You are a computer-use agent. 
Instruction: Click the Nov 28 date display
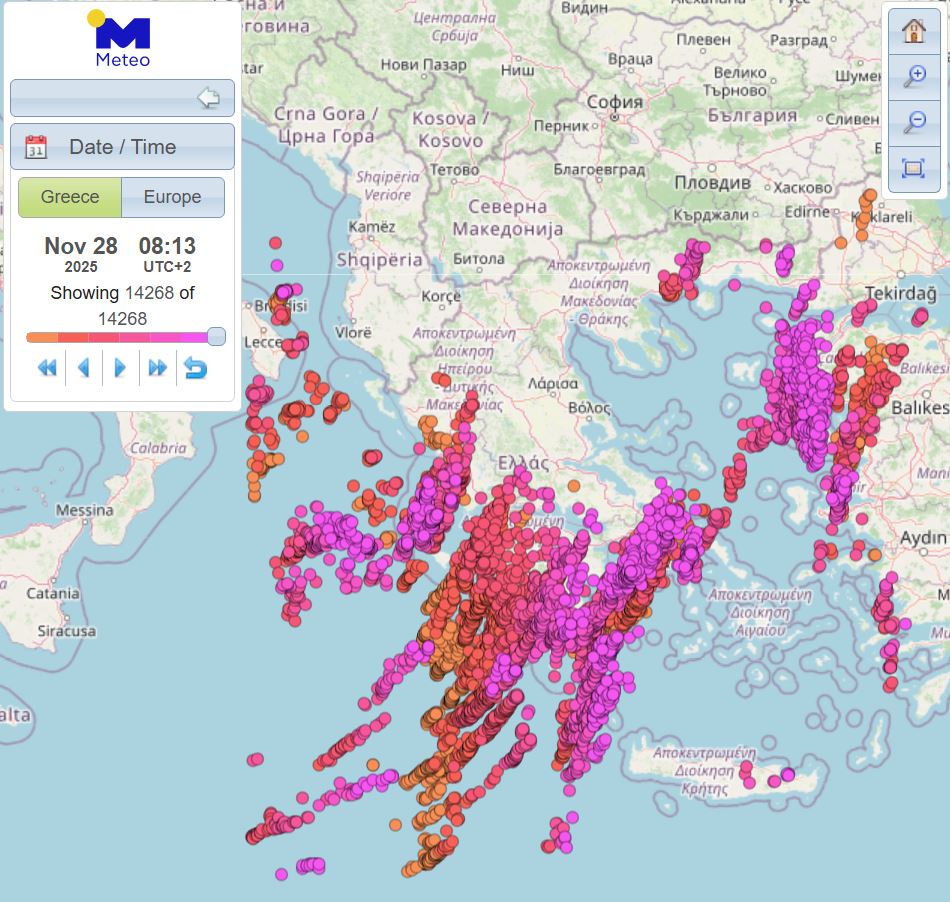coord(81,246)
